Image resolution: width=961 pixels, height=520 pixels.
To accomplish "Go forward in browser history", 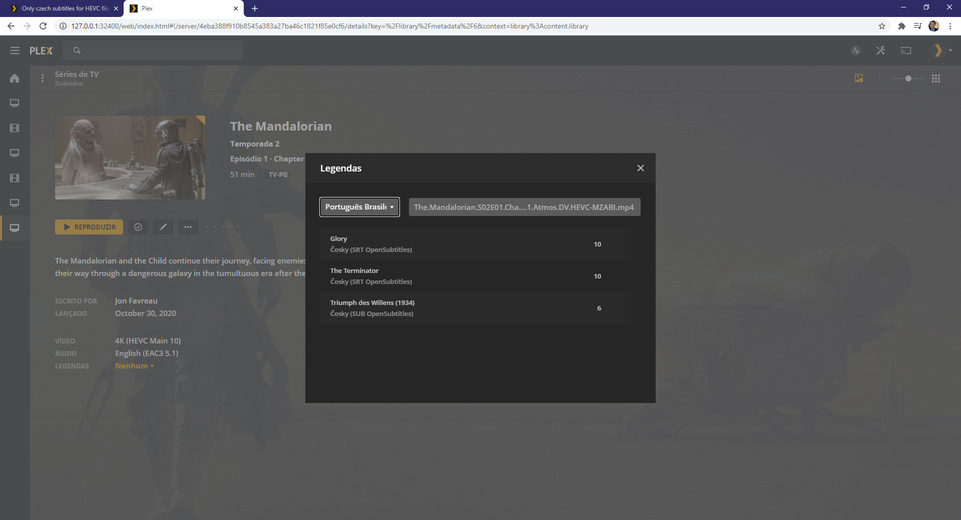I will pos(26,26).
